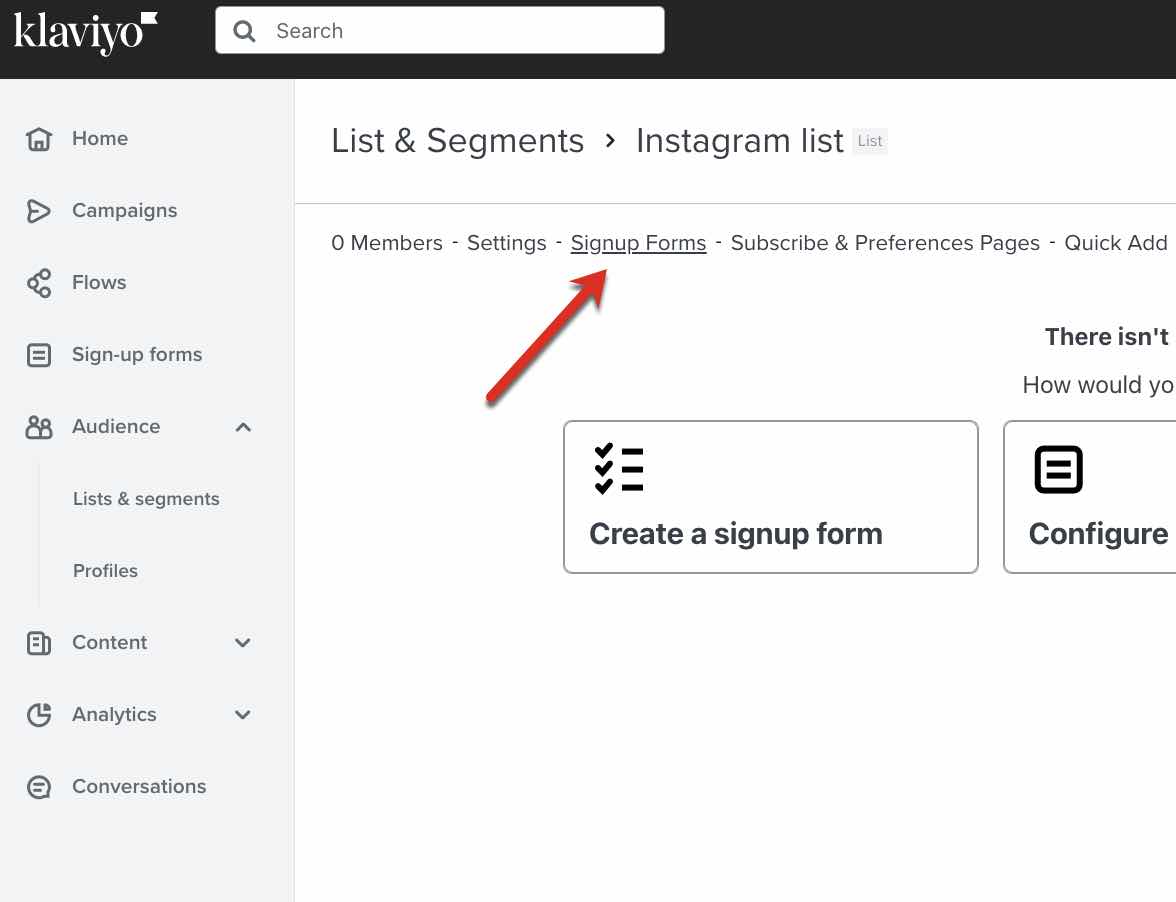Image resolution: width=1176 pixels, height=902 pixels.
Task: Select Signup Forms in the list navigation
Action: 638,243
